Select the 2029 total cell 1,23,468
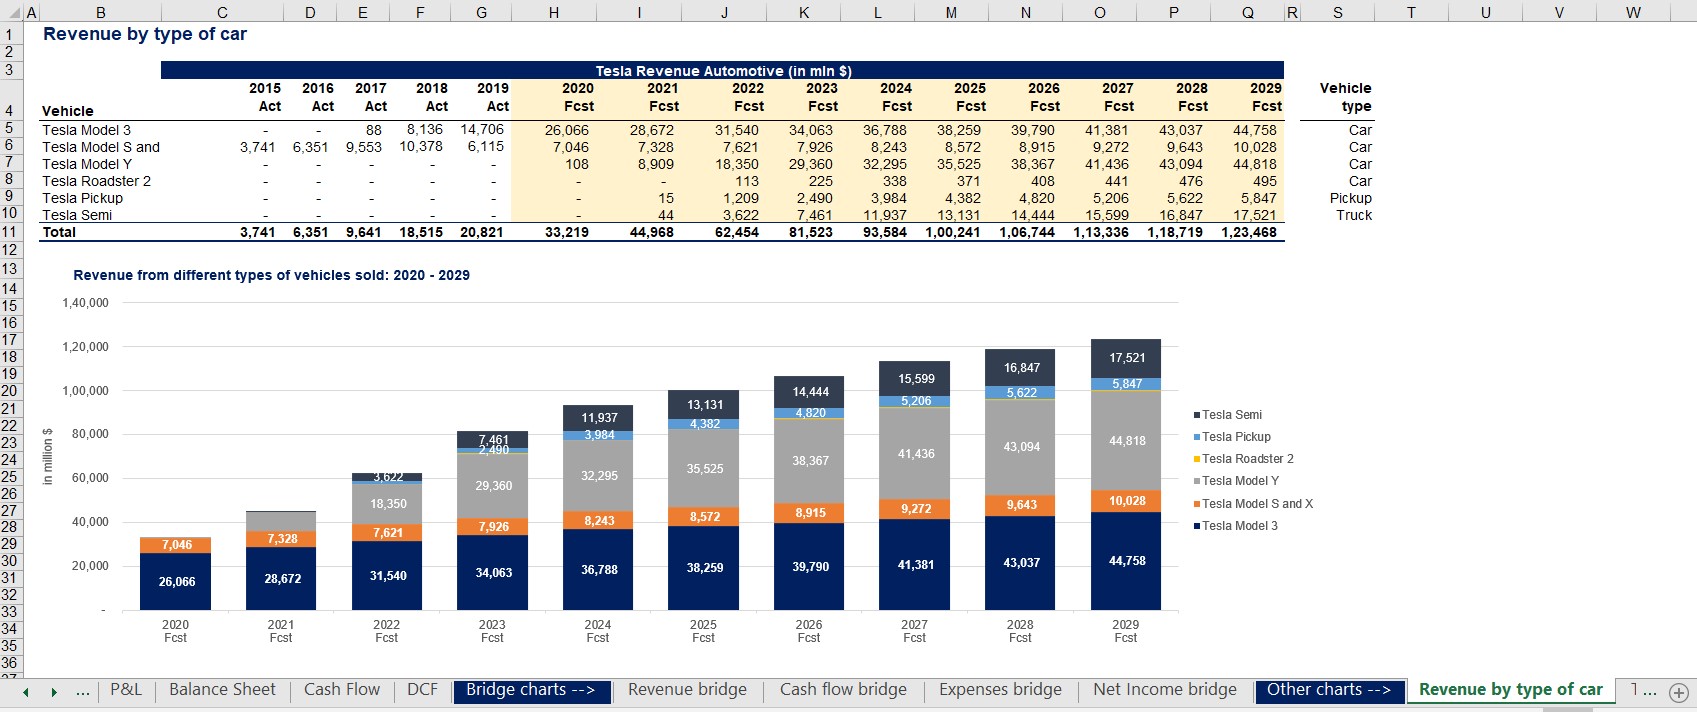Image resolution: width=1697 pixels, height=712 pixels. tap(1249, 232)
